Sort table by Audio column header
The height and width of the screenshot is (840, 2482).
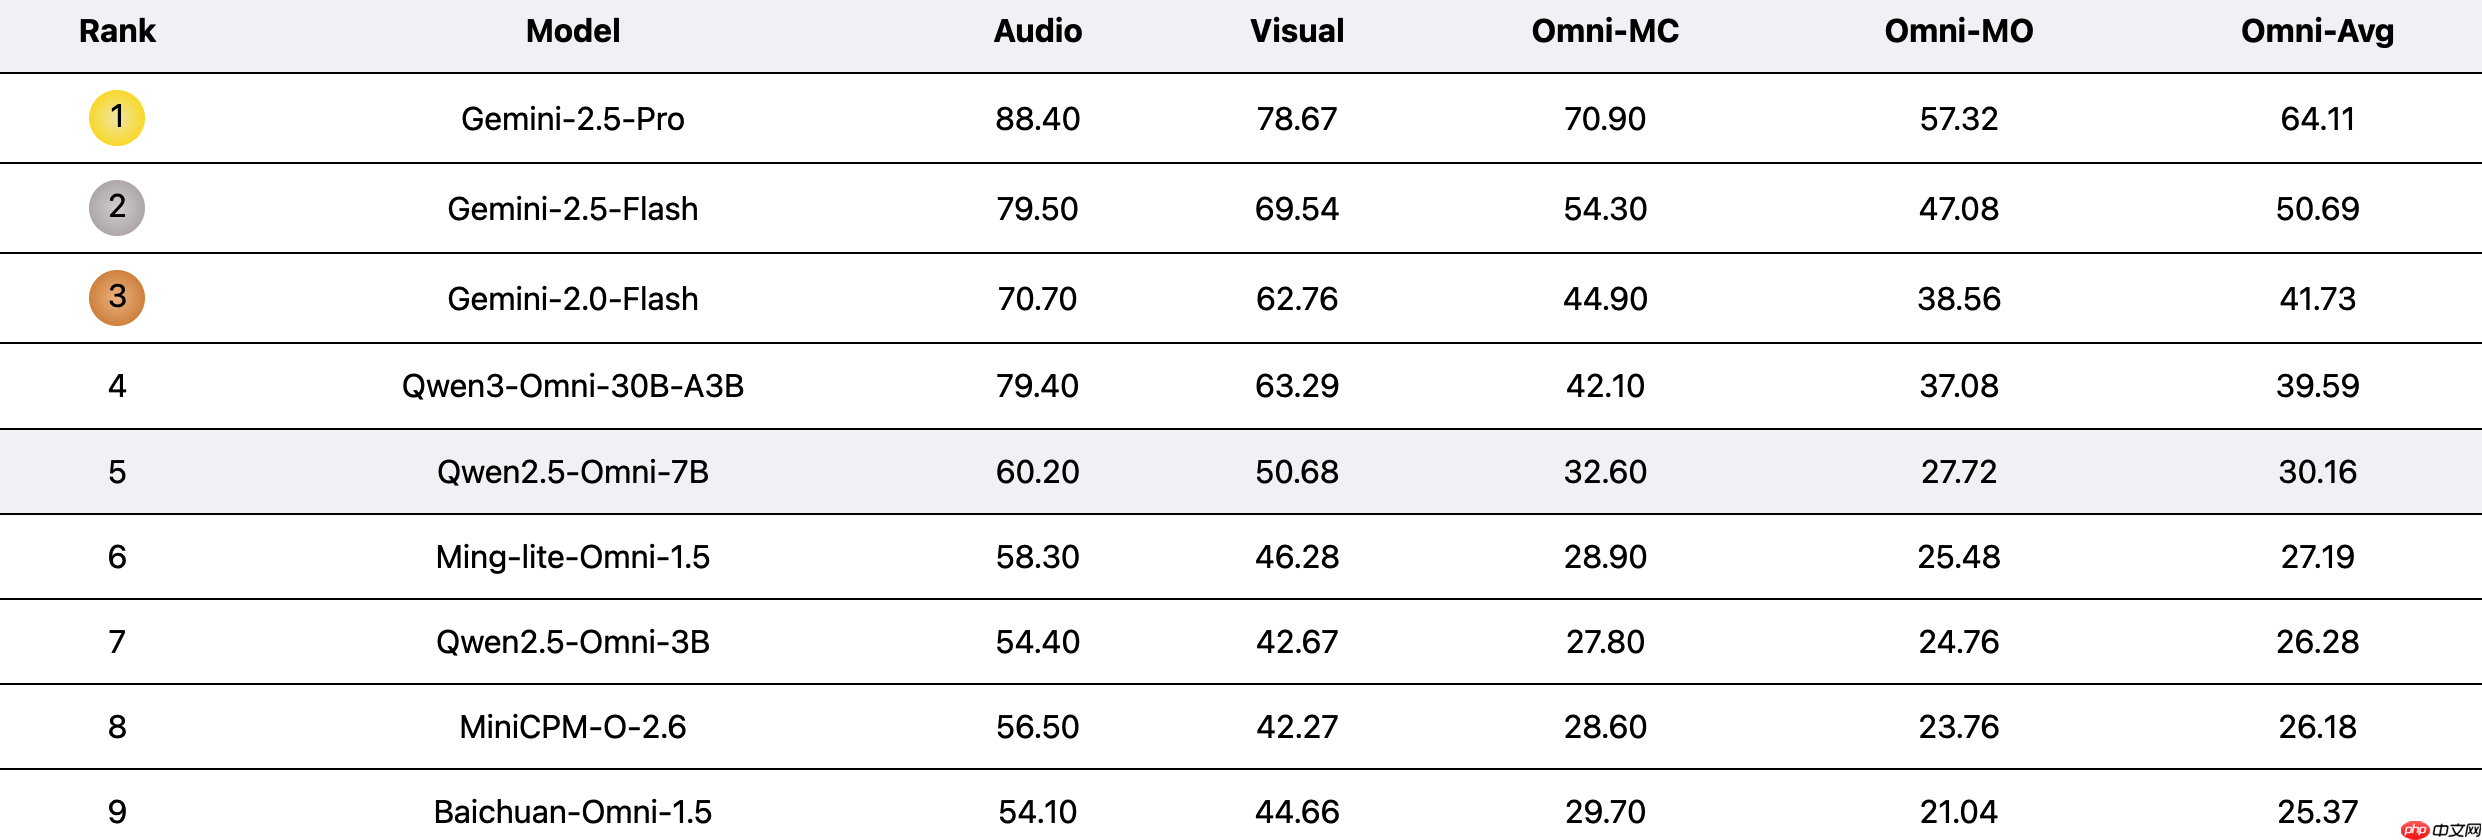tap(1037, 31)
